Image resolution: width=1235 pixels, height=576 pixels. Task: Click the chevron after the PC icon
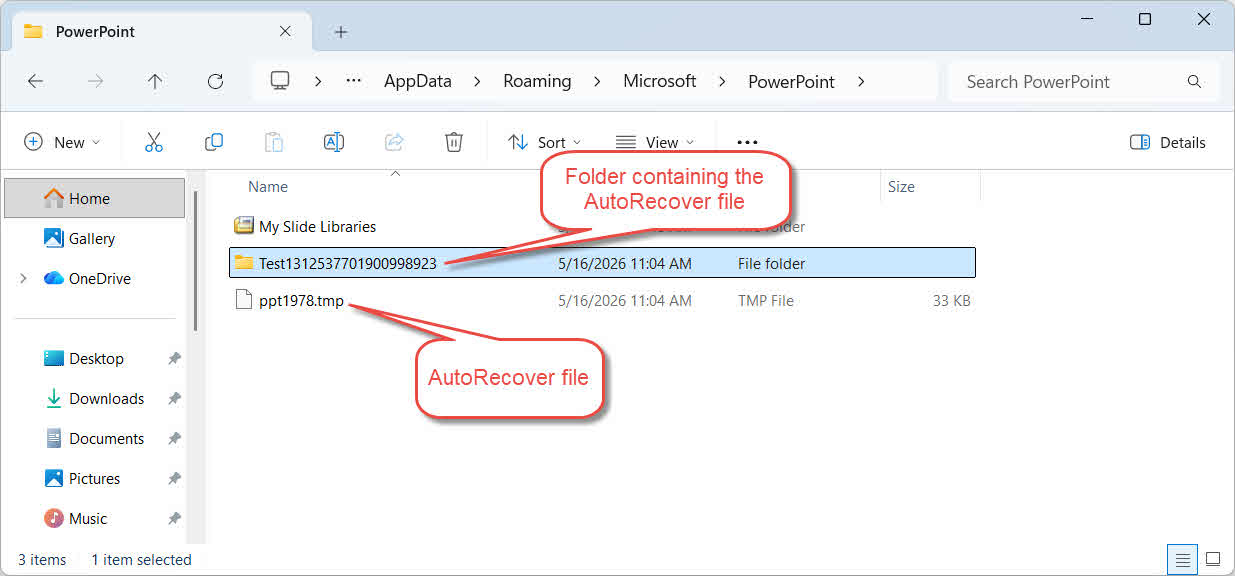(x=318, y=82)
